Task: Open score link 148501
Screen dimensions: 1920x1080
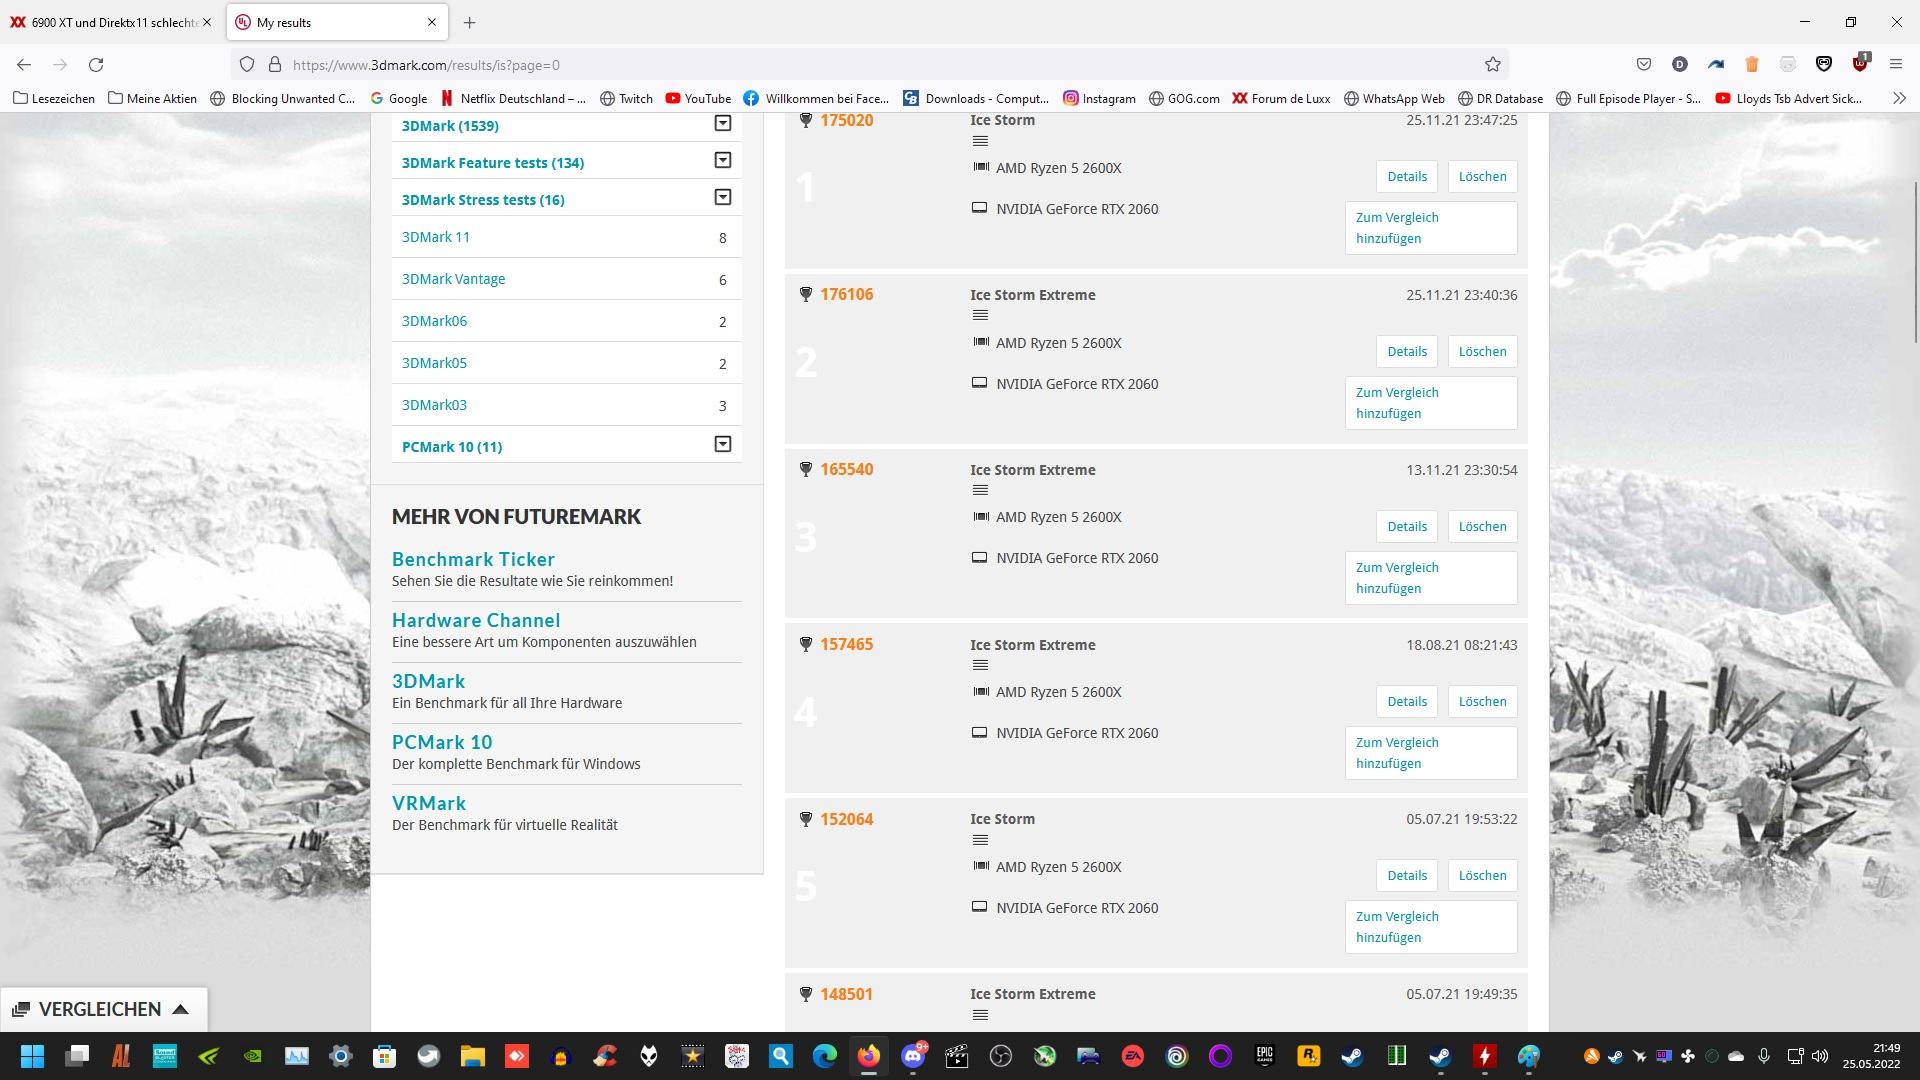Action: tap(846, 994)
